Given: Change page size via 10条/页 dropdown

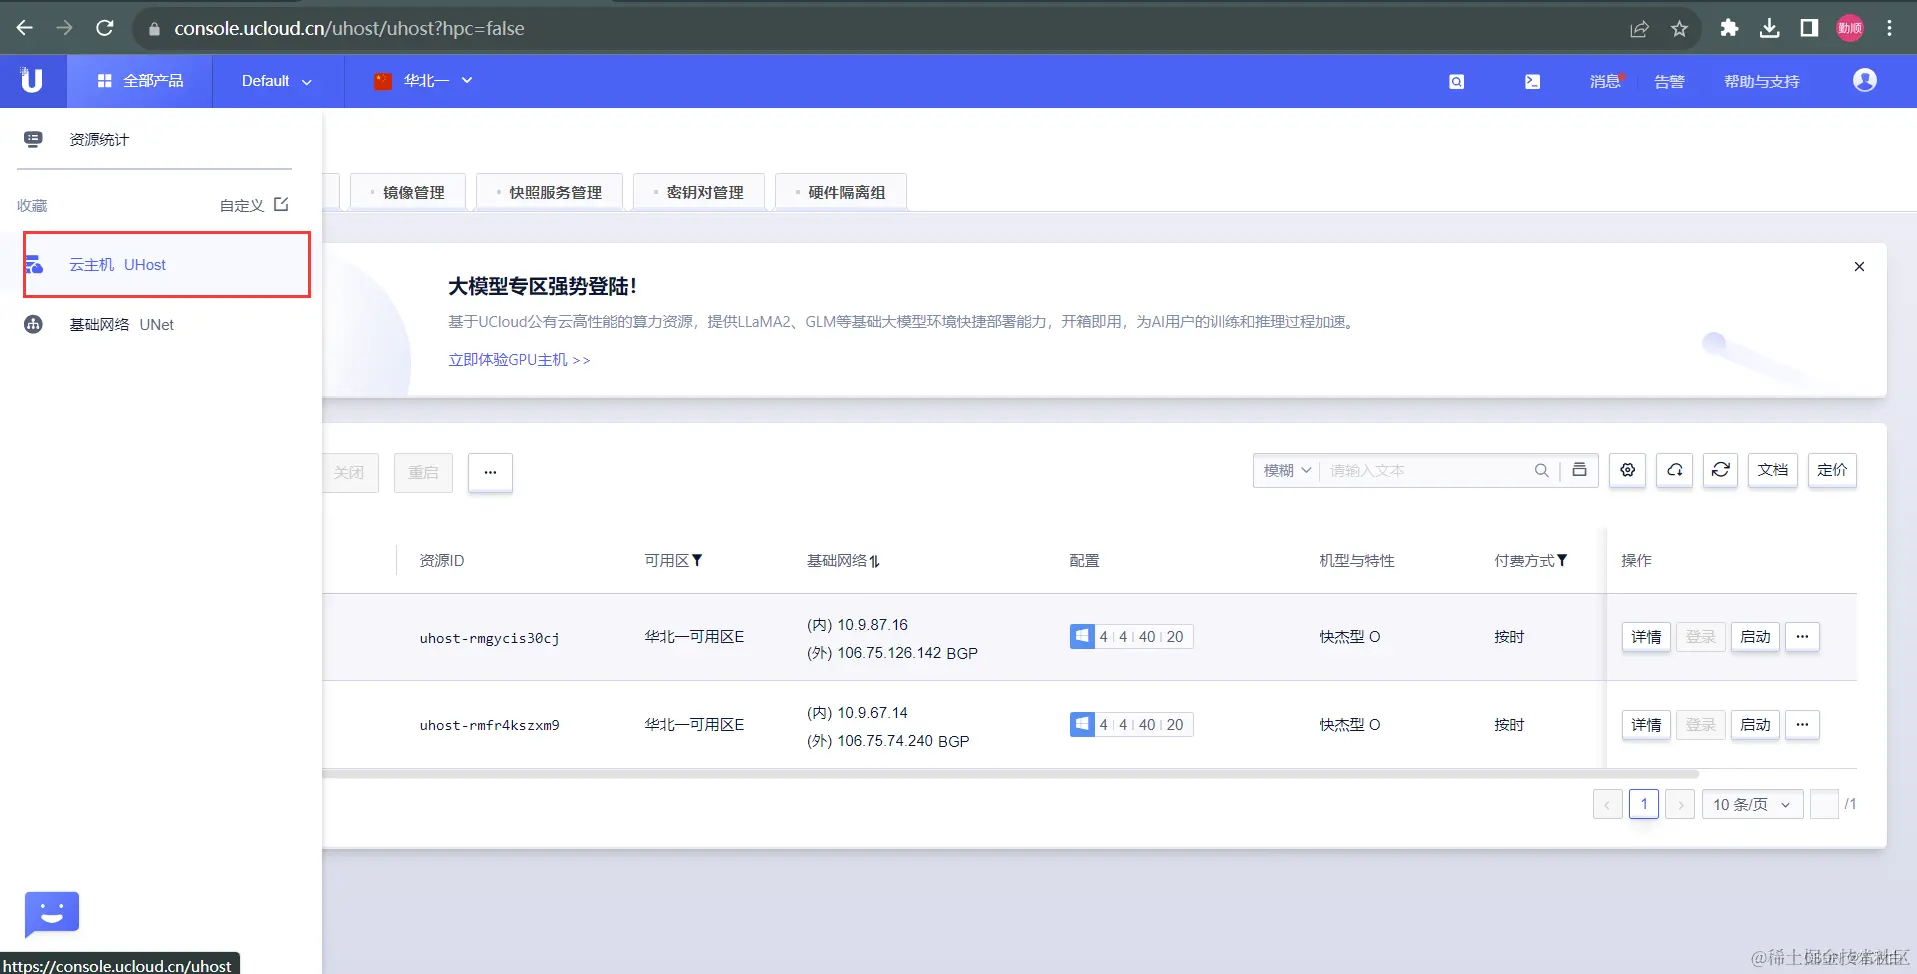Looking at the screenshot, I should point(1751,804).
